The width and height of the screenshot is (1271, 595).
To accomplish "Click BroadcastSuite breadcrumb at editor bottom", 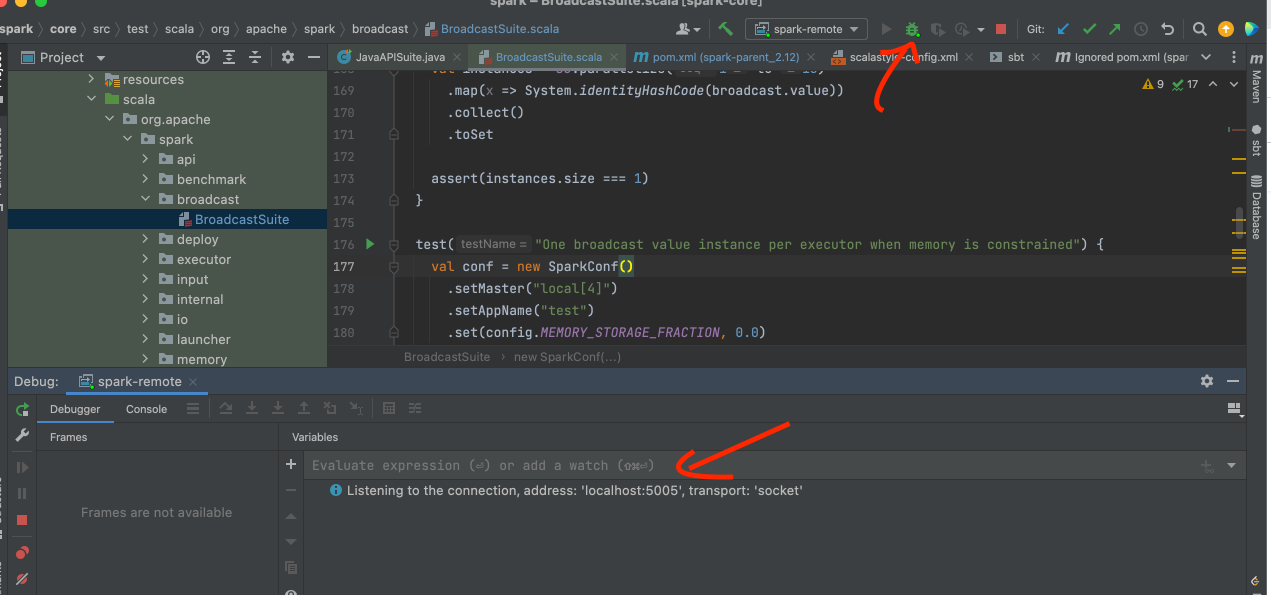I will (x=447, y=356).
